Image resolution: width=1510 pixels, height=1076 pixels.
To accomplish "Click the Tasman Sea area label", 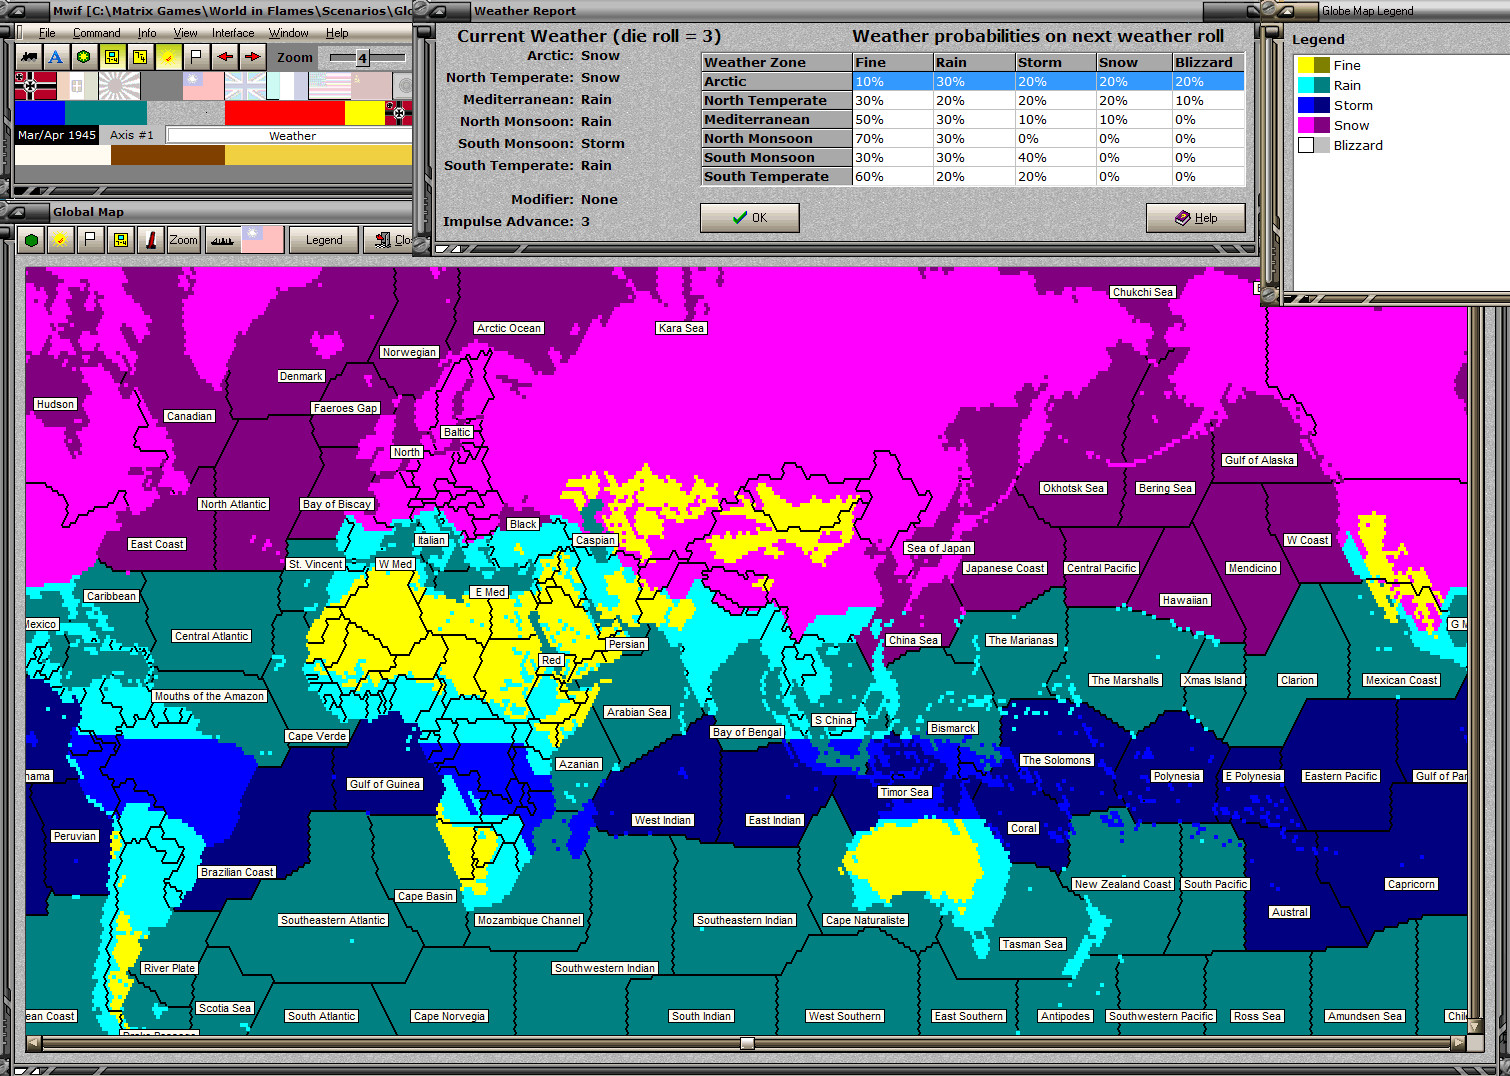I will coord(1033,944).
